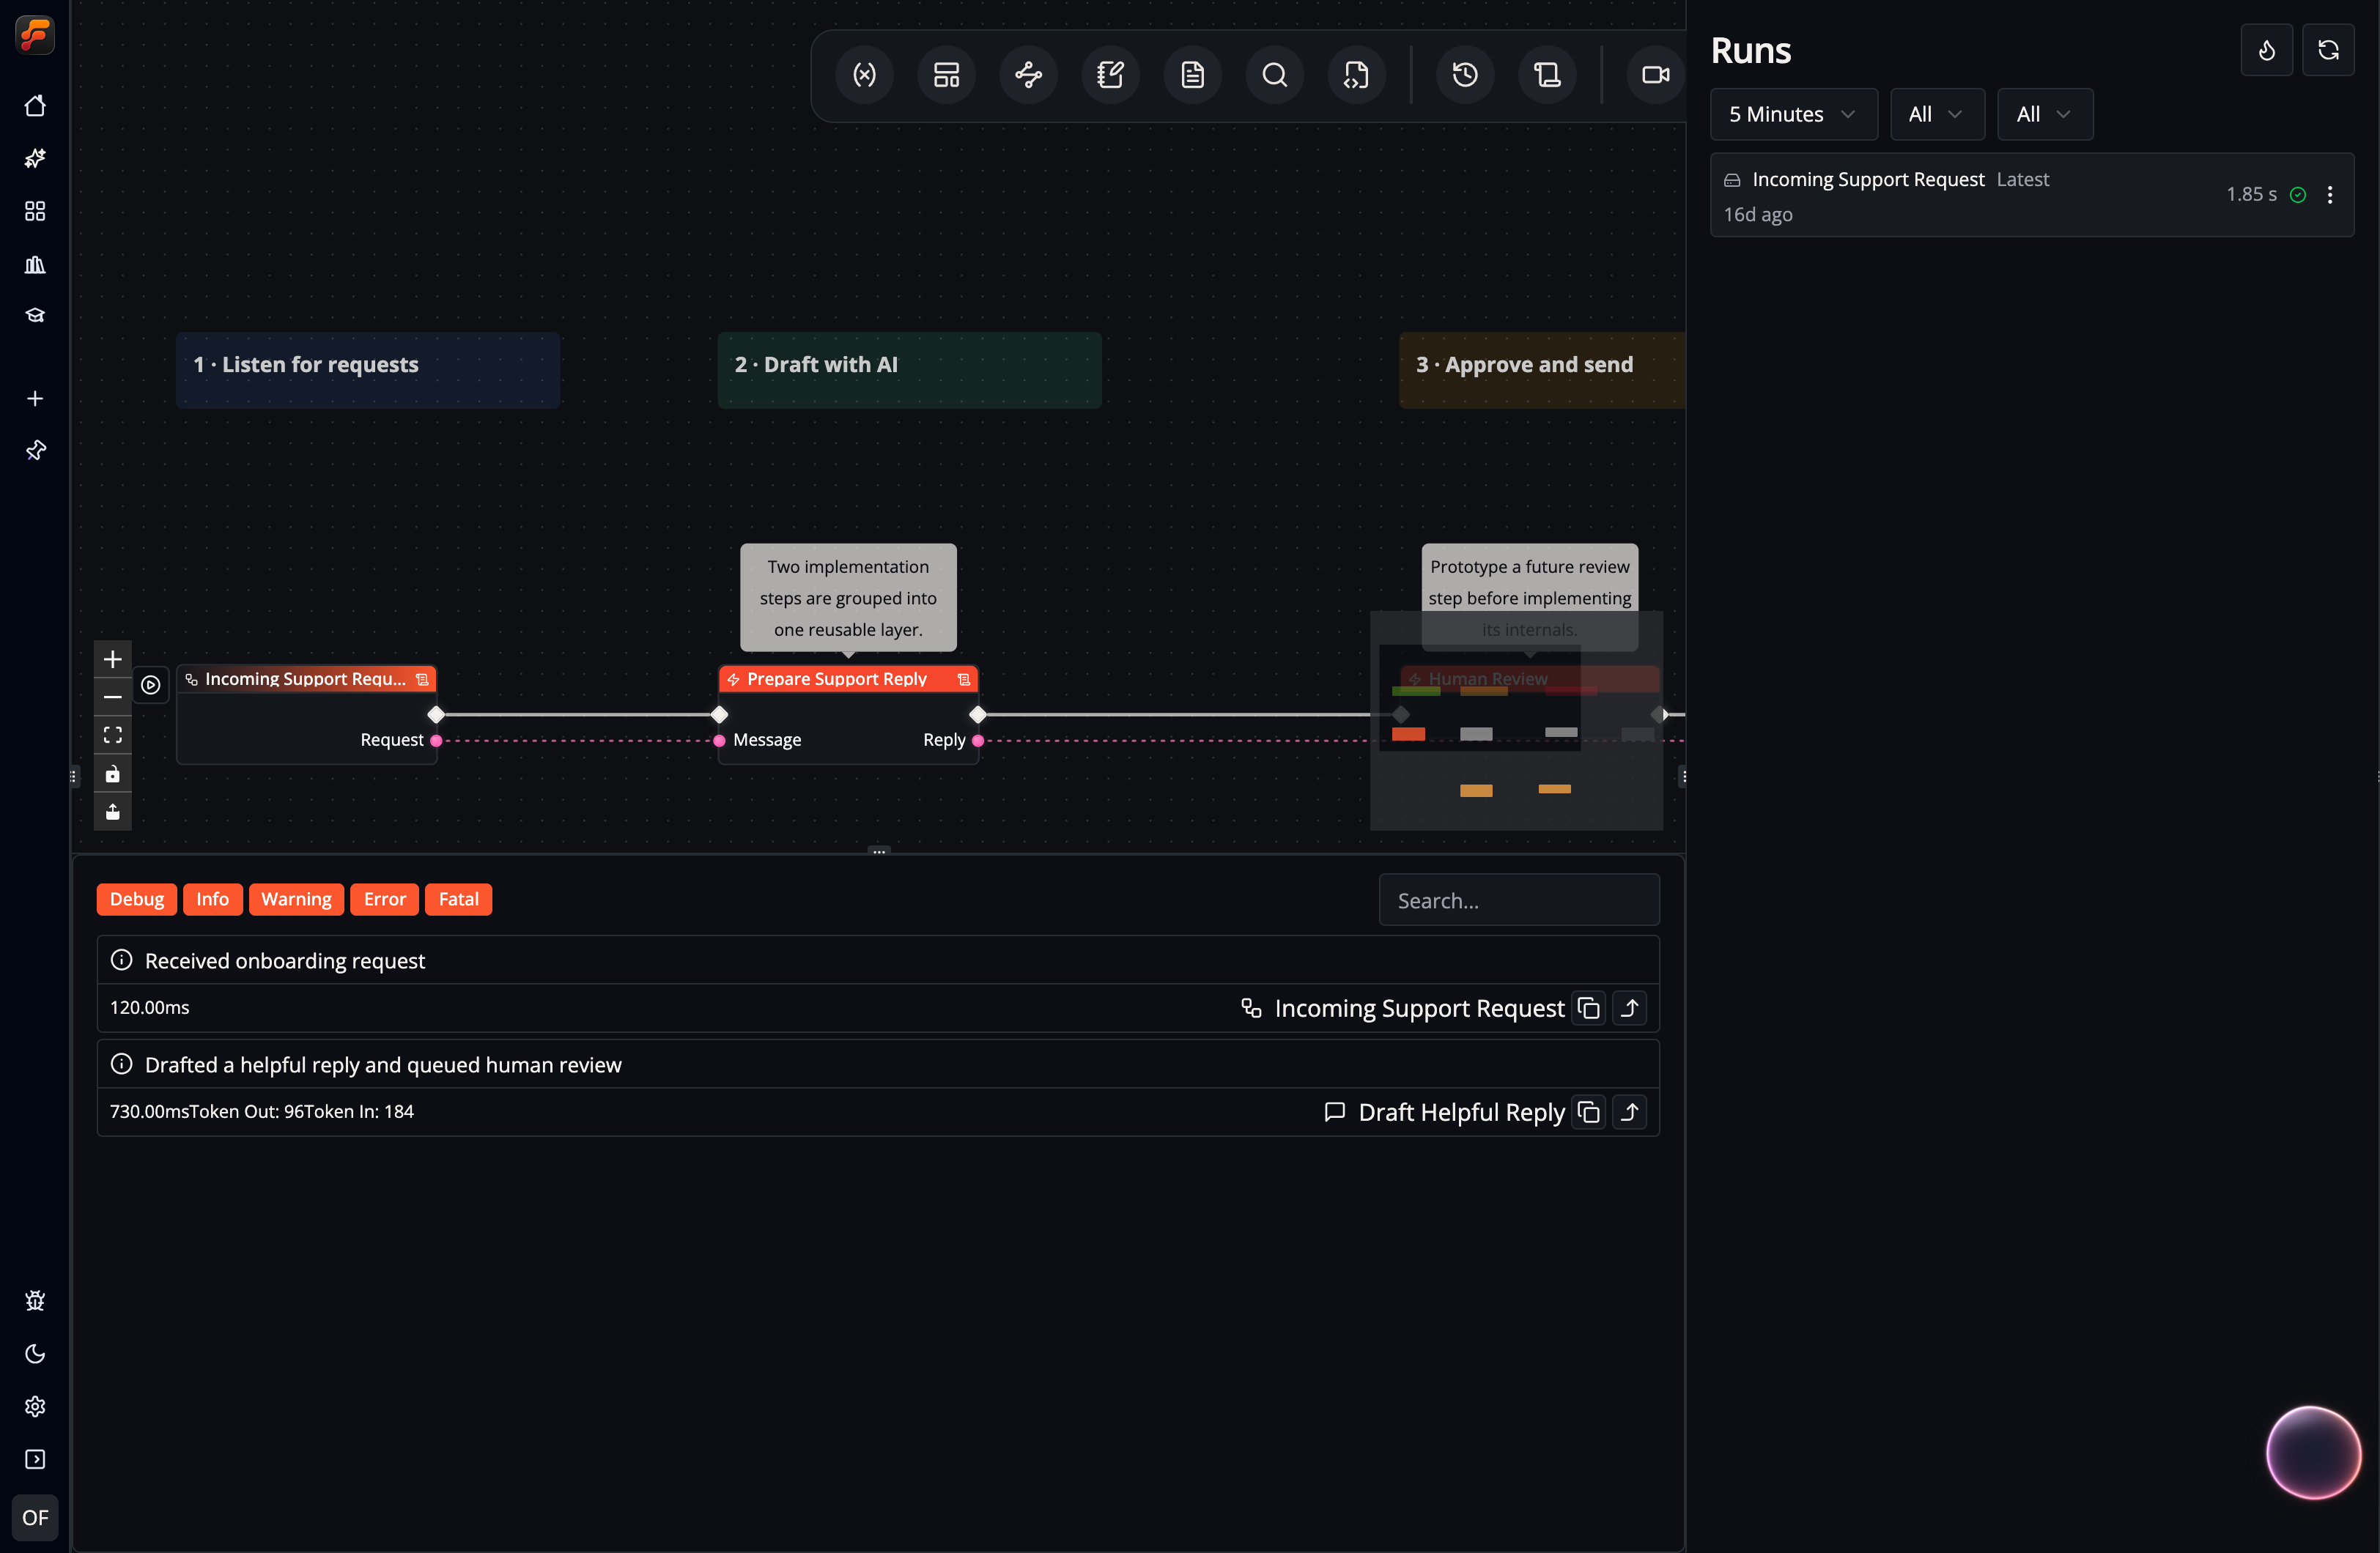
Task: Jump to node from Draft Helpful Reply log
Action: tap(1630, 1112)
